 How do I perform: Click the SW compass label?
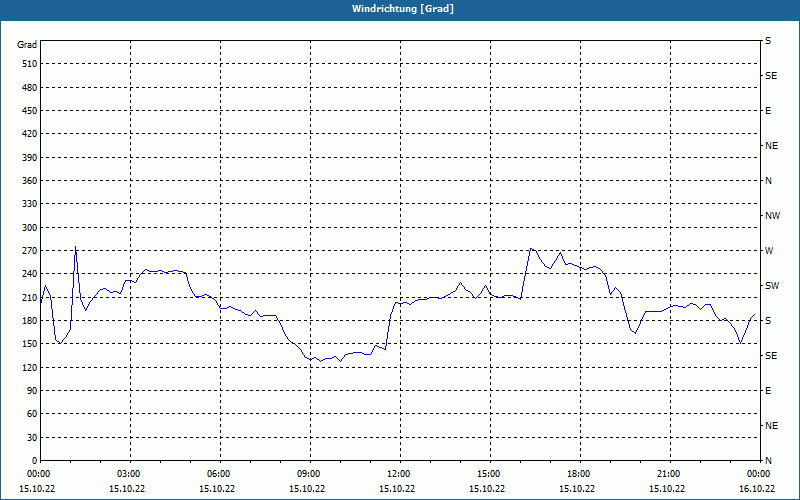(x=772, y=286)
